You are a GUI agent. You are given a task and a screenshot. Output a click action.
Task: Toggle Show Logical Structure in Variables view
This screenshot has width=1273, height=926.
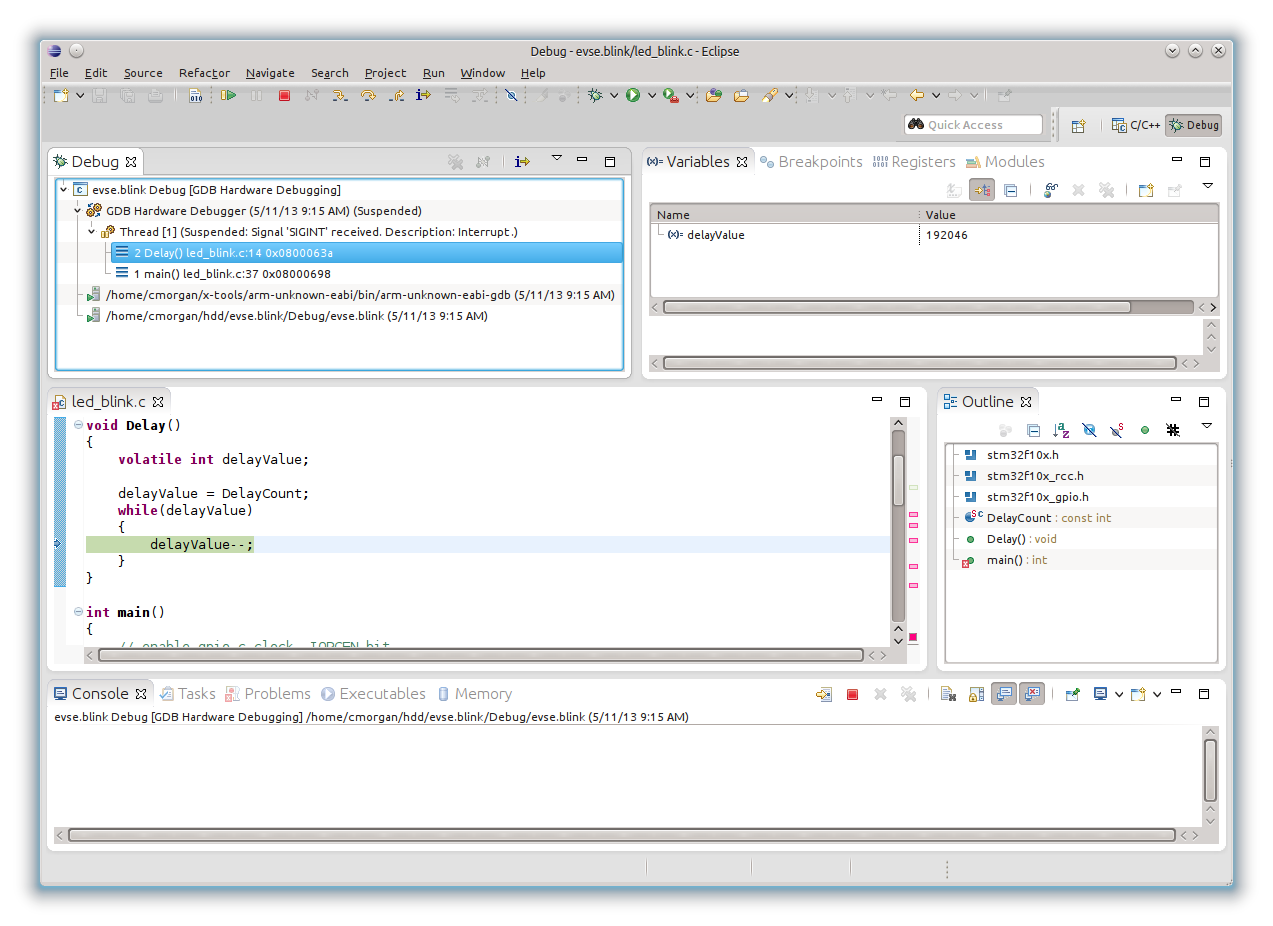[982, 190]
